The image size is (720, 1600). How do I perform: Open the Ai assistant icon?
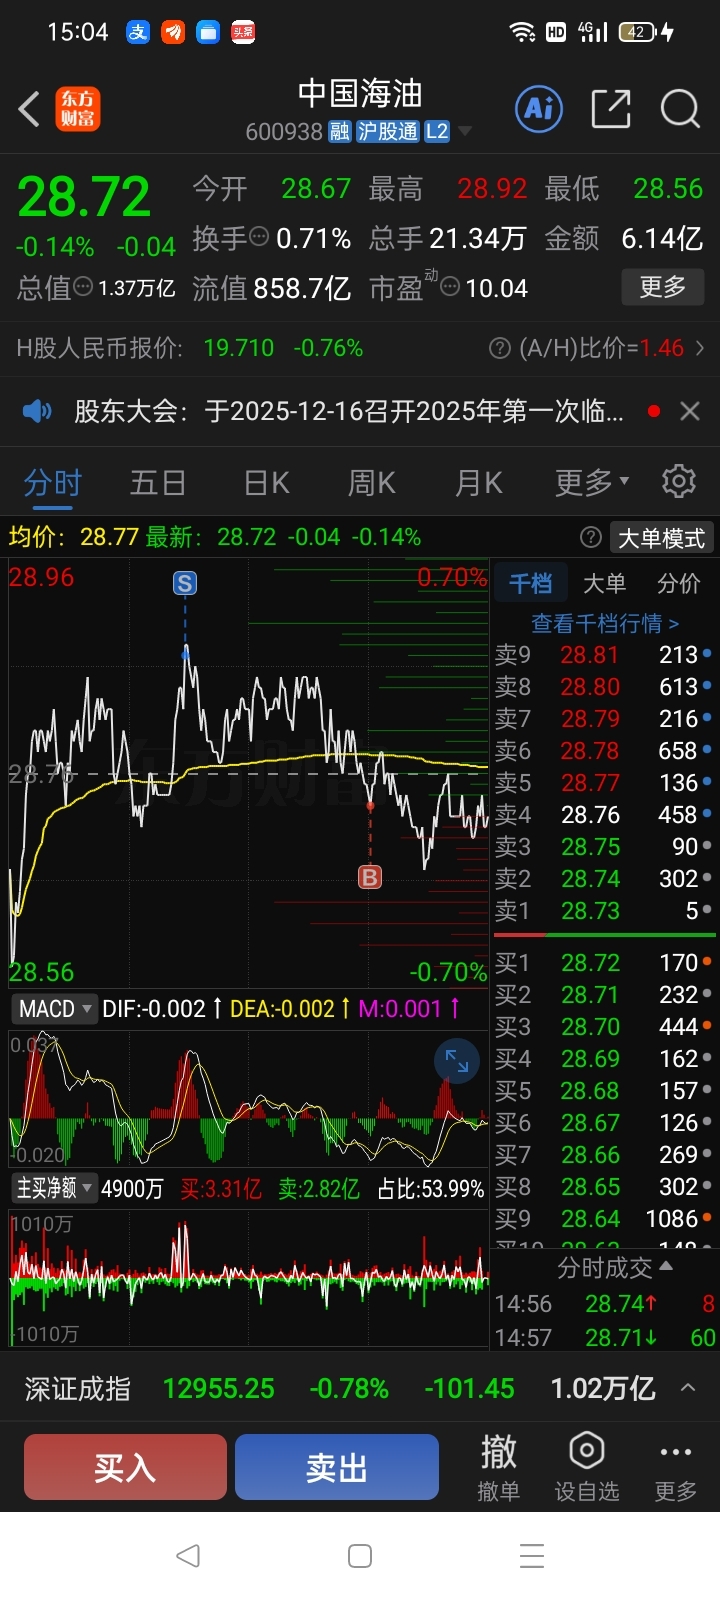539,108
